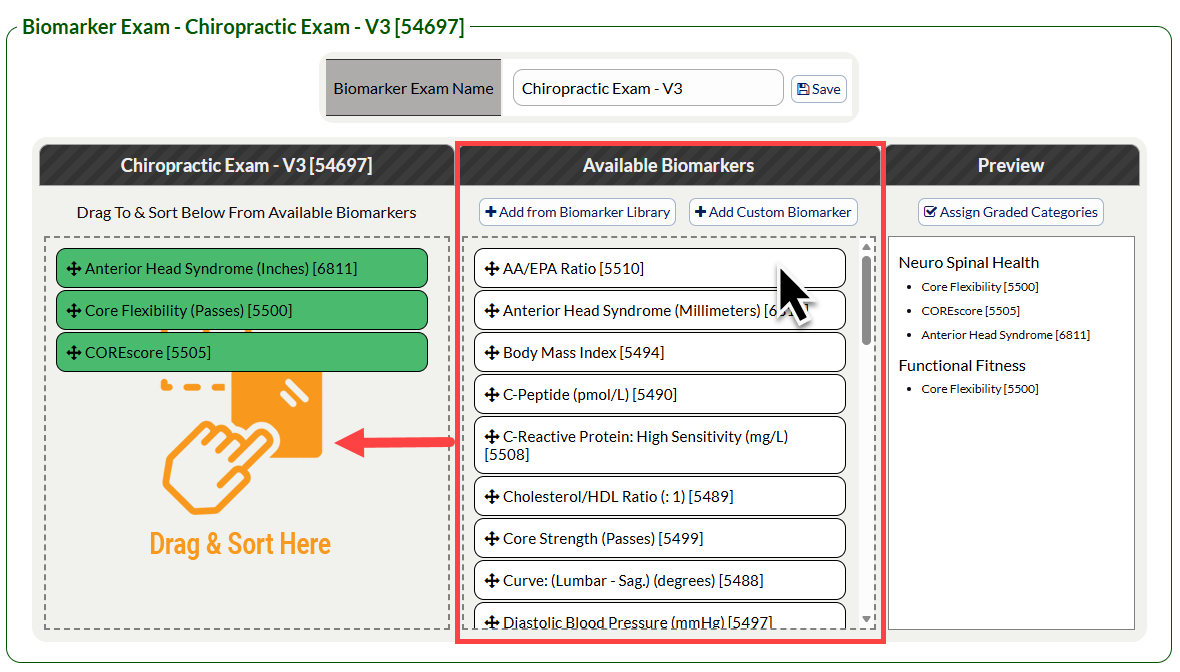
Task: Select C-Peptide (pmol/L) [5490] biomarker
Action: coord(660,395)
